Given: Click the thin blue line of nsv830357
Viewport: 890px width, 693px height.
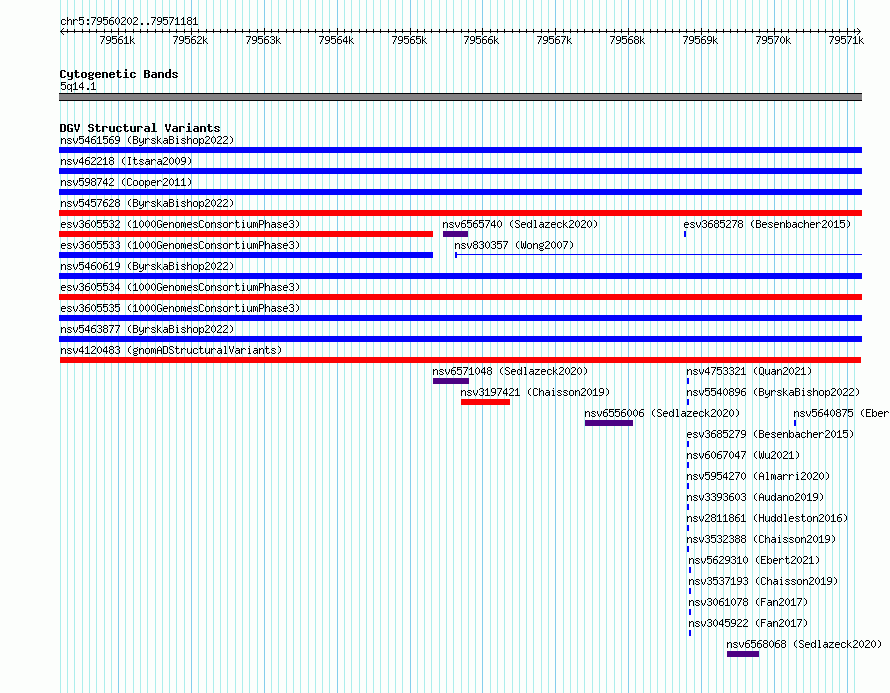Looking at the screenshot, I should coord(658,255).
